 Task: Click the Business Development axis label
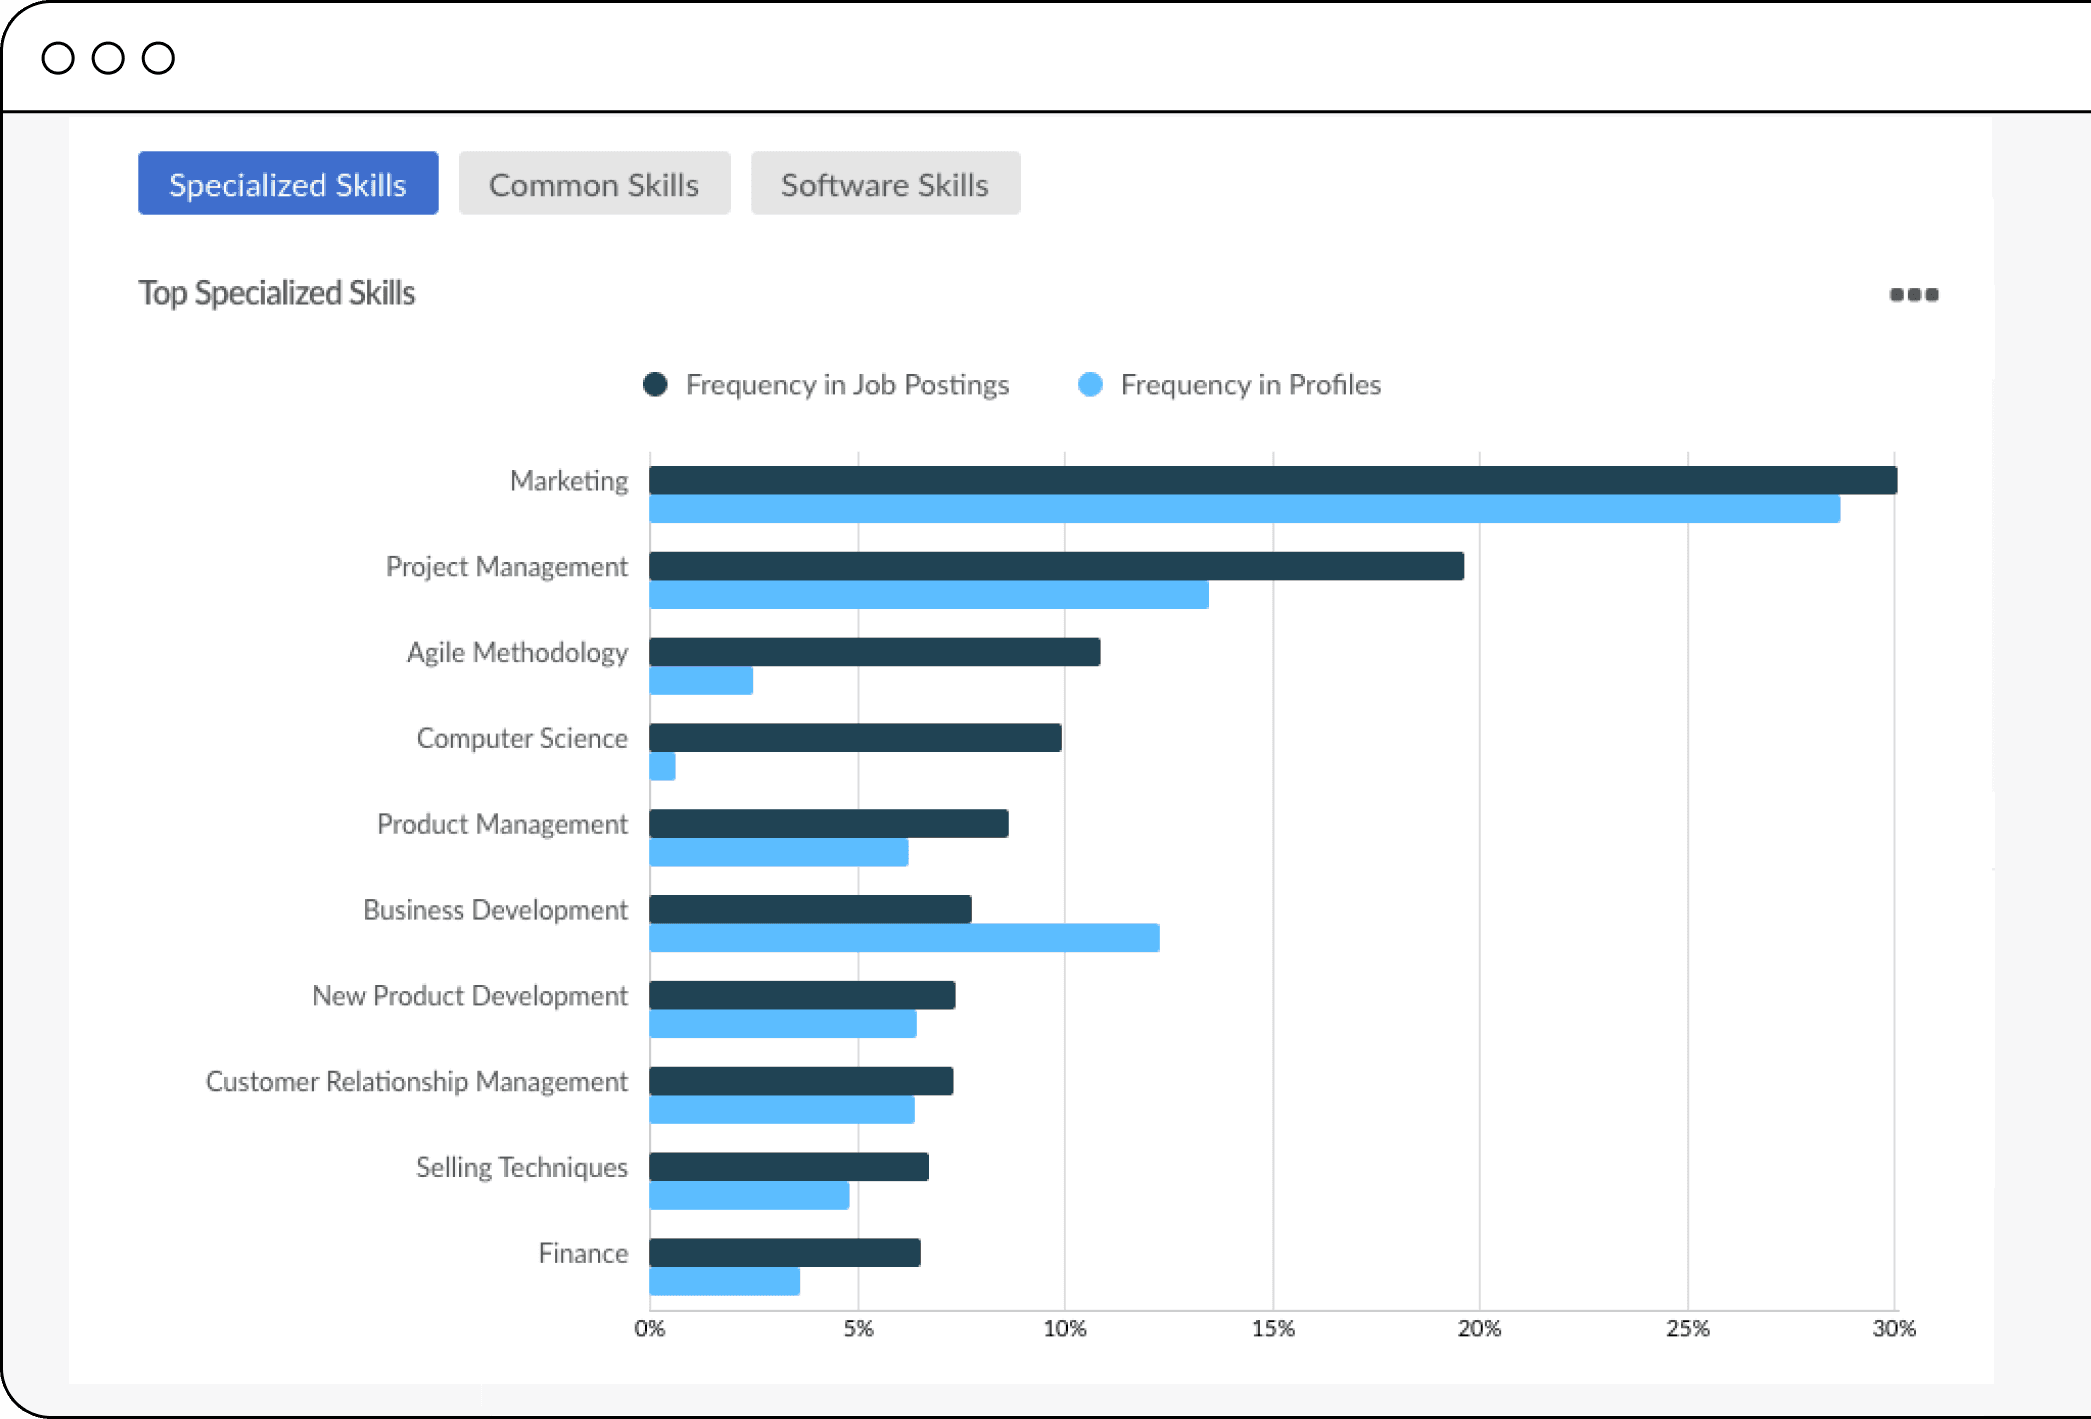click(495, 910)
